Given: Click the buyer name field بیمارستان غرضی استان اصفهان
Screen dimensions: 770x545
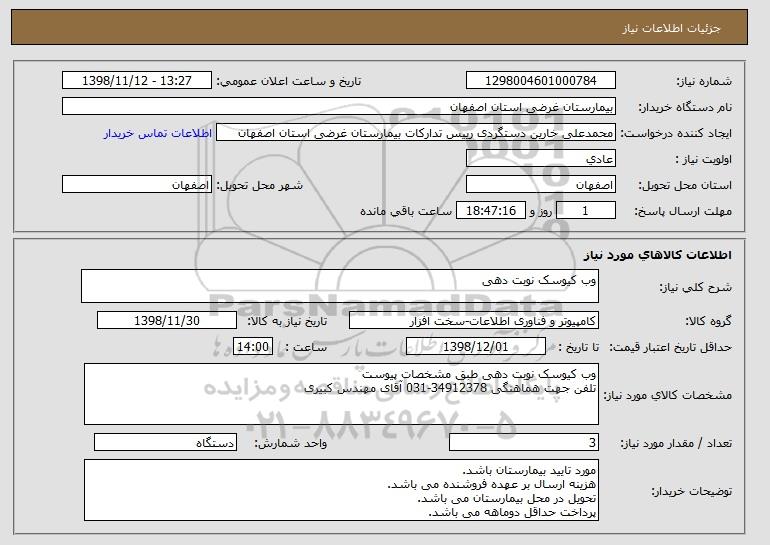Looking at the screenshot, I should [339, 107].
